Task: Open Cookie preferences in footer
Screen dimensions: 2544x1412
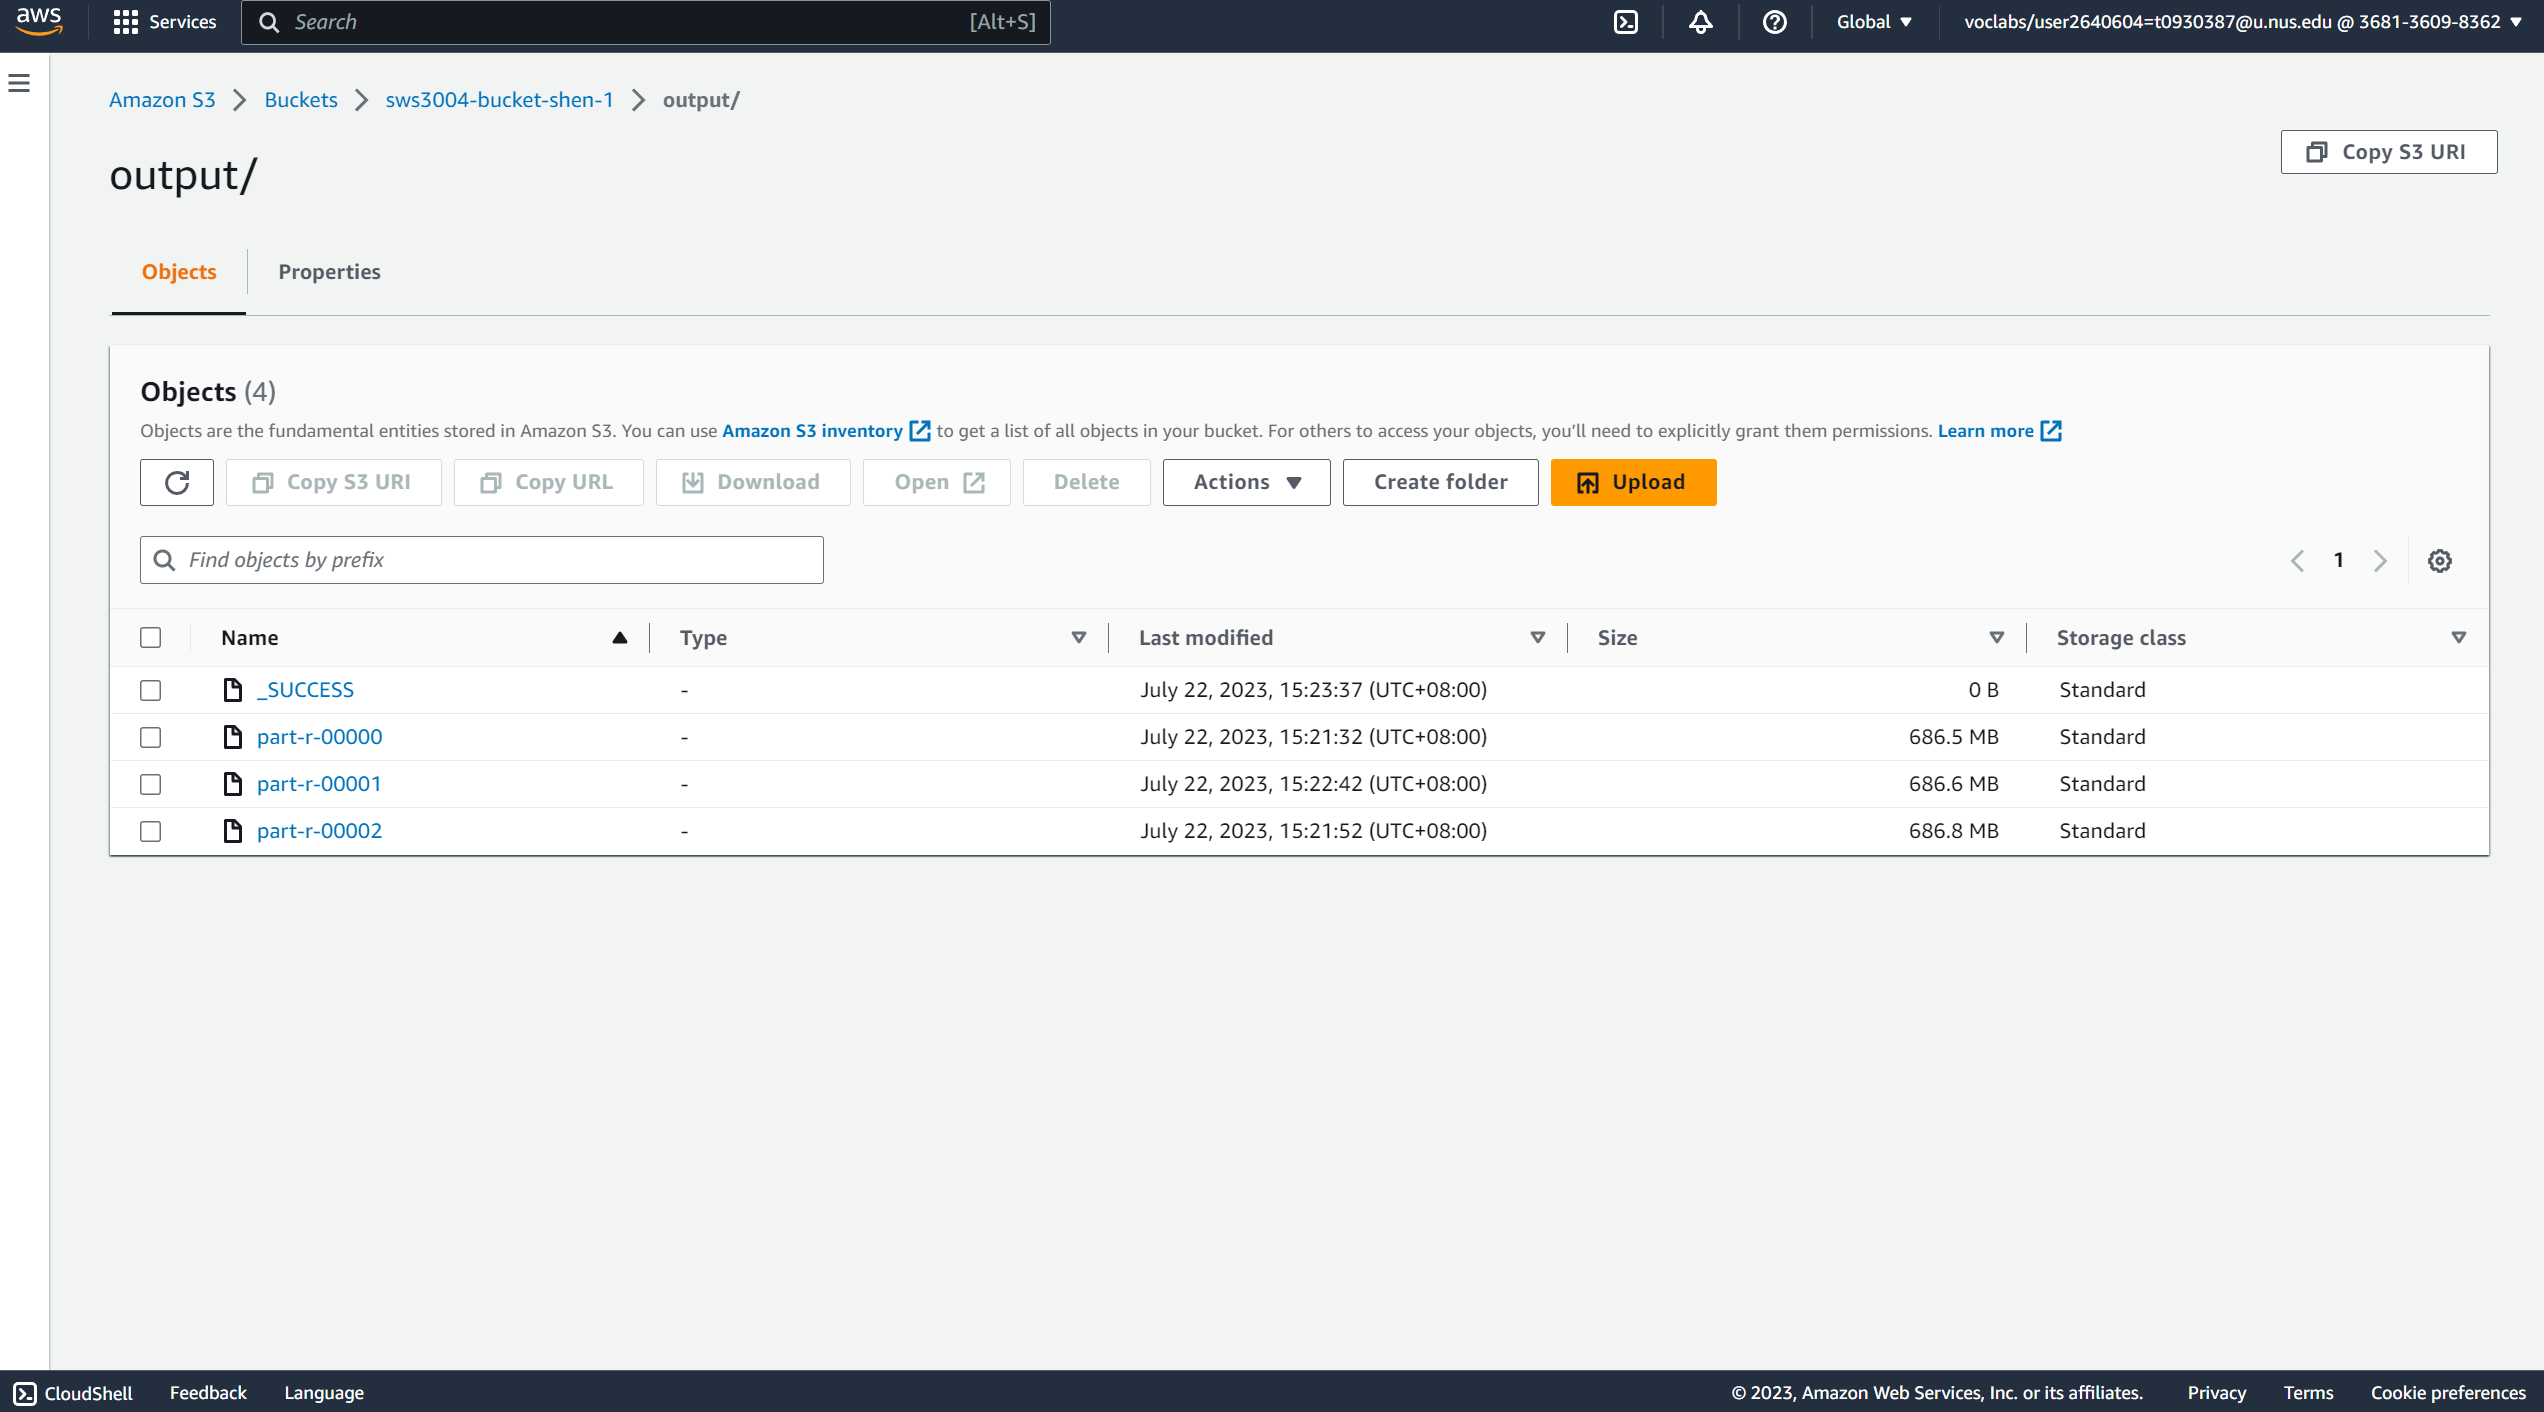Action: (2448, 1393)
